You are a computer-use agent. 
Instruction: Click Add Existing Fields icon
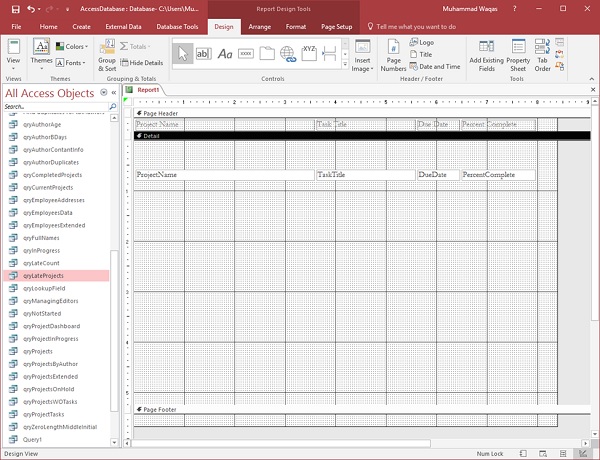click(x=487, y=56)
